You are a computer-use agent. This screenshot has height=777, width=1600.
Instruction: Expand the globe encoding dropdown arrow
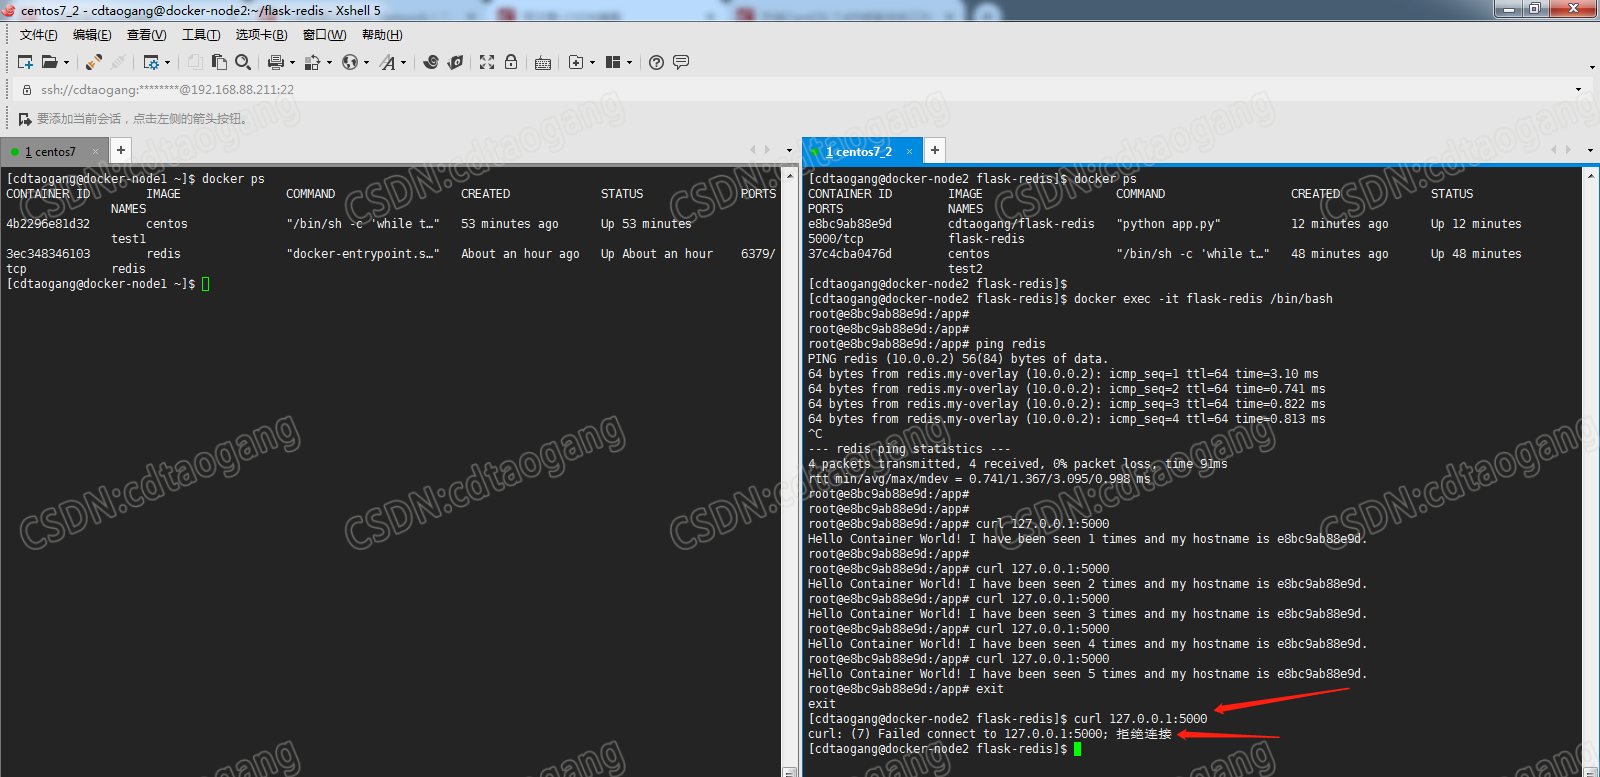click(366, 62)
